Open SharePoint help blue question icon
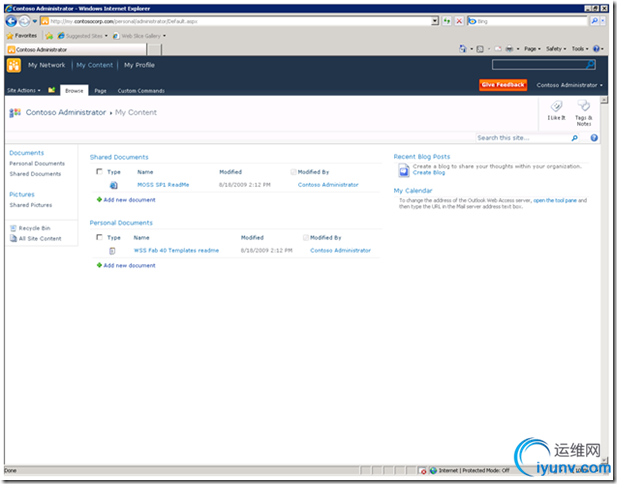617x484 pixels. pos(594,138)
